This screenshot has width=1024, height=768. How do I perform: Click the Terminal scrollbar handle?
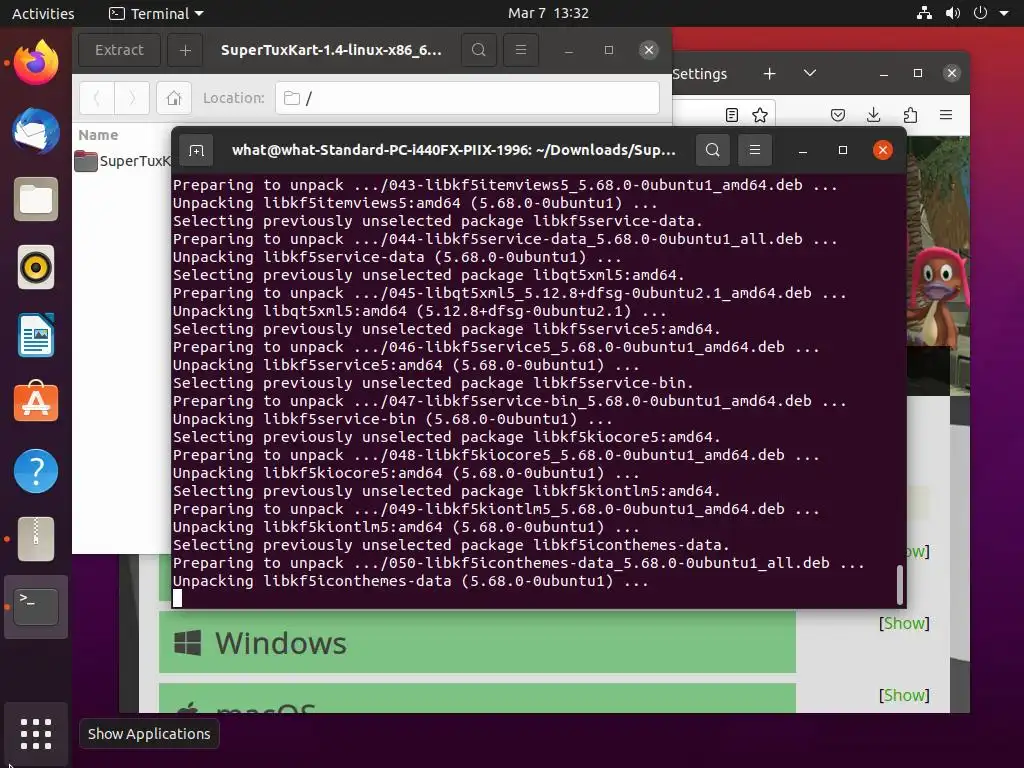(x=900, y=584)
